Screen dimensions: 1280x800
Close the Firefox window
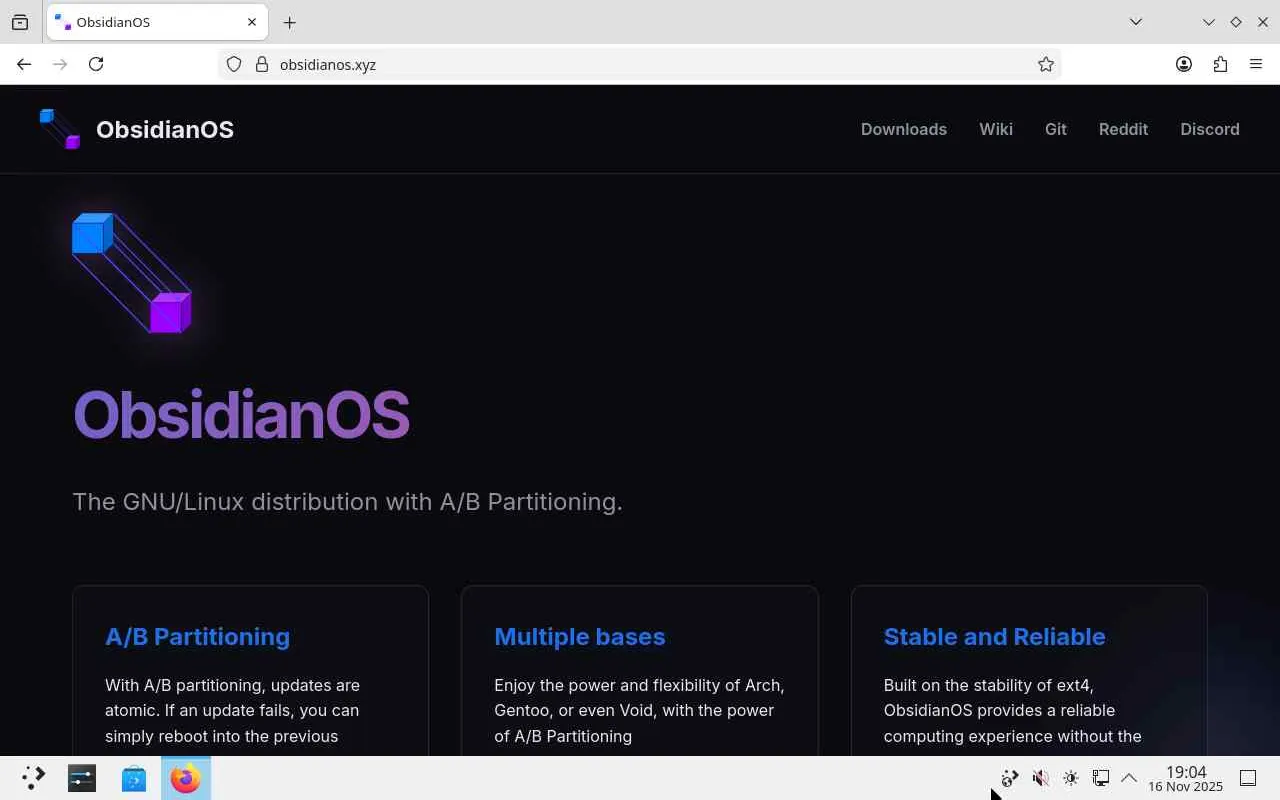1263,22
